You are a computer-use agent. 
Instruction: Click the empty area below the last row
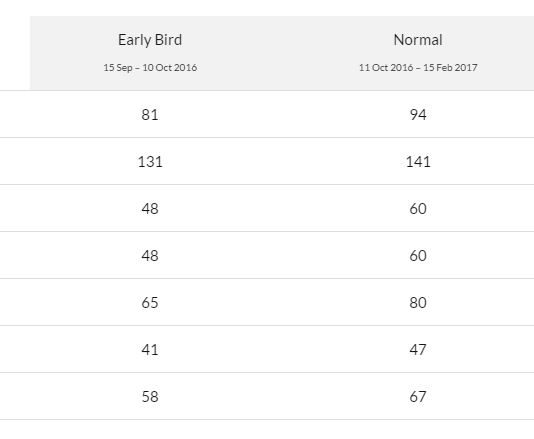pos(267,430)
